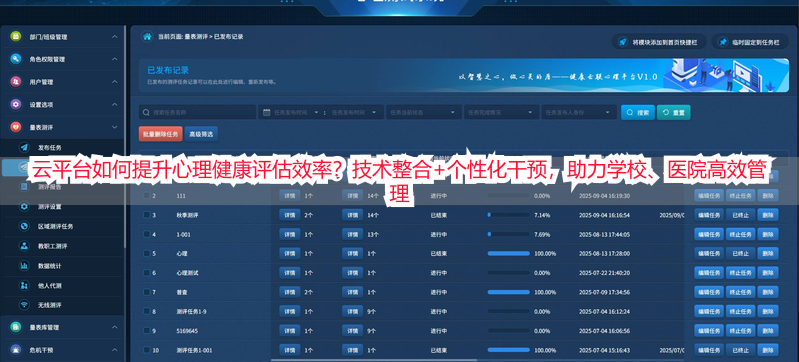The image size is (799, 362).
Task: Click the home icon in breadcrumb
Action: [147, 37]
